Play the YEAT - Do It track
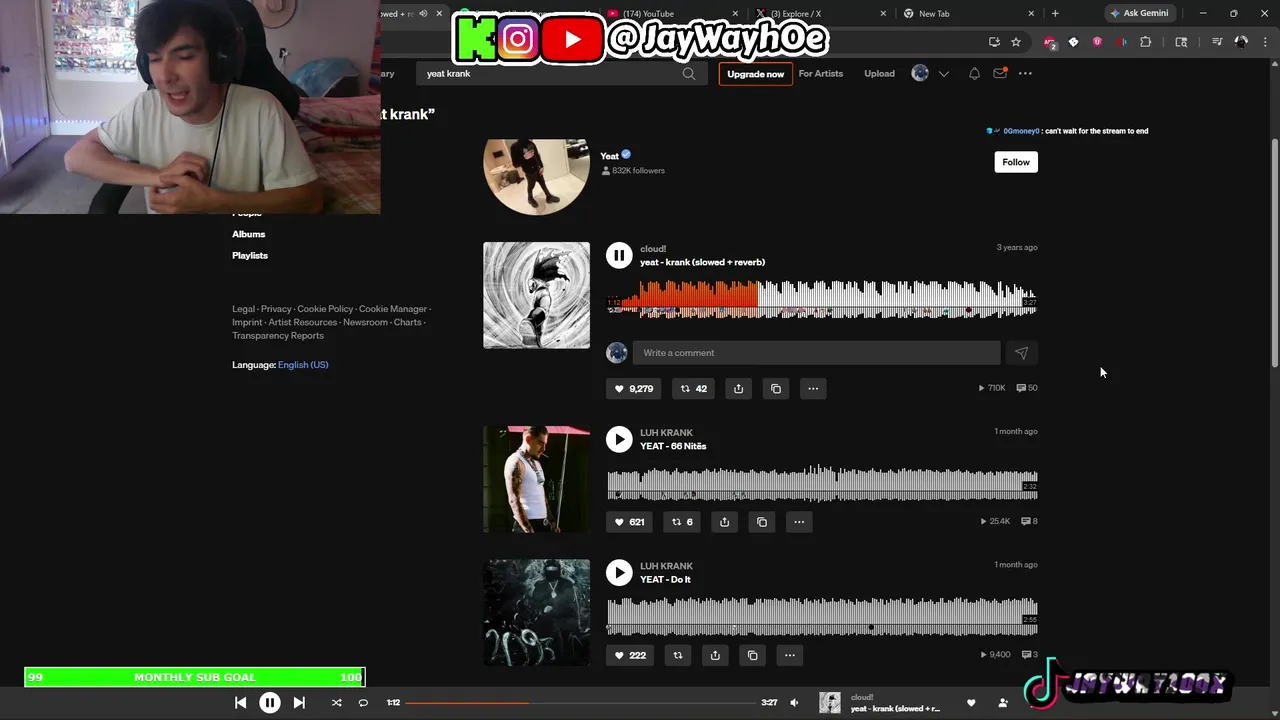The width and height of the screenshot is (1280, 720). [619, 572]
